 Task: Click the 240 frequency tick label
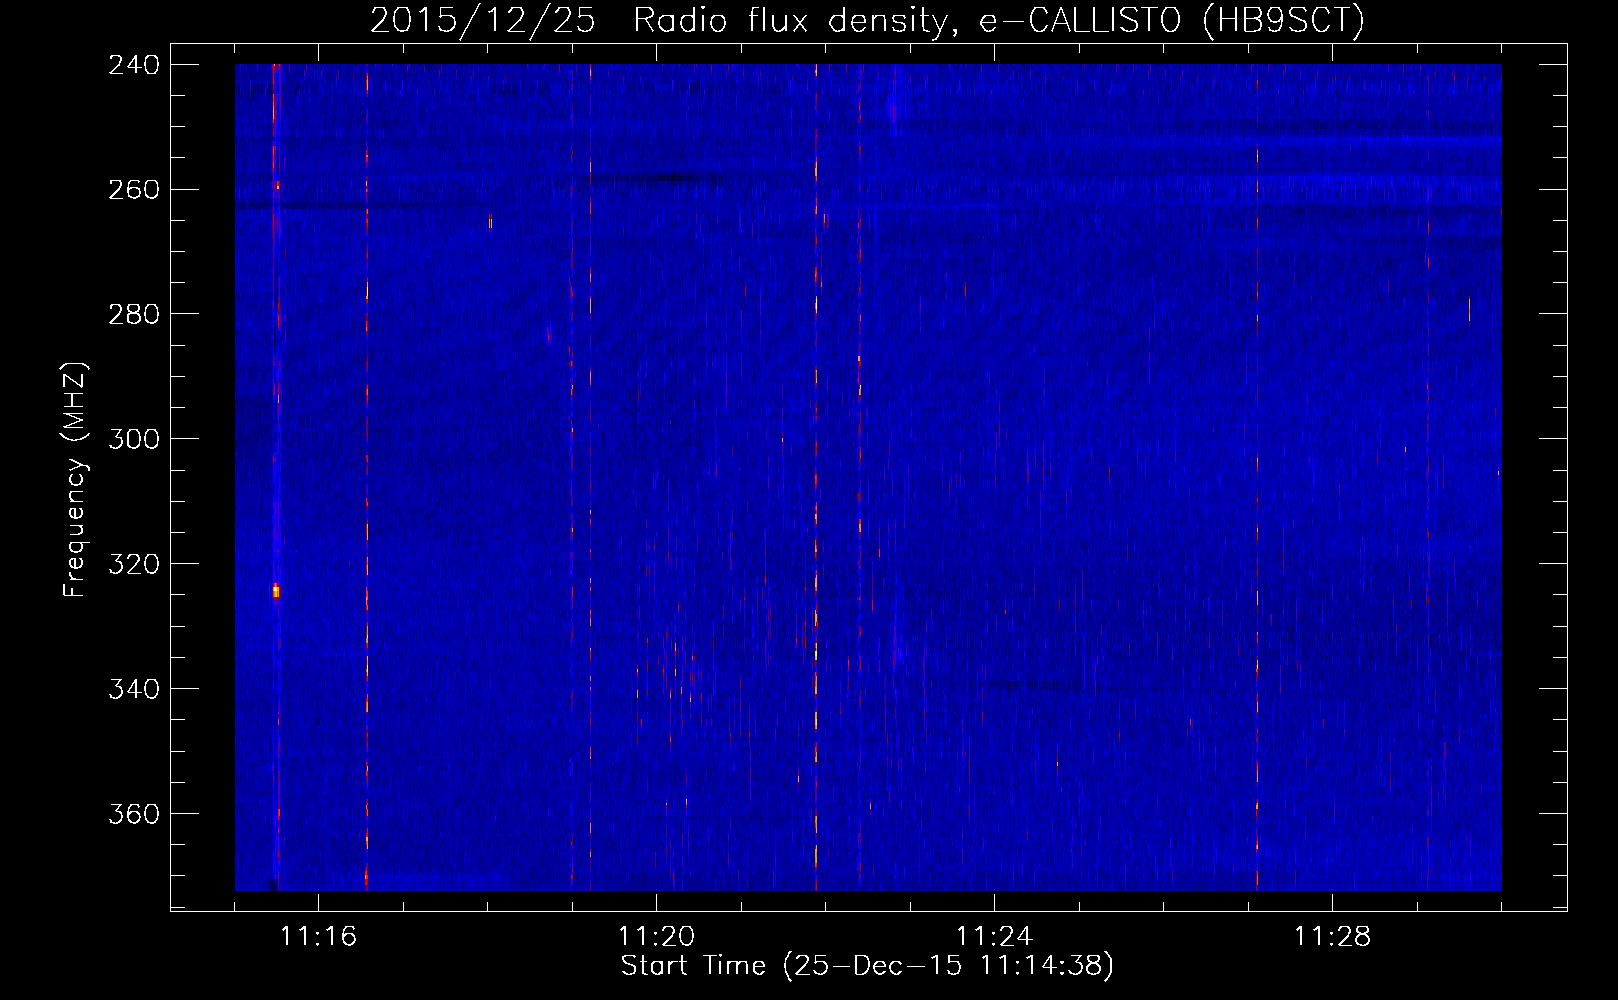[x=134, y=65]
